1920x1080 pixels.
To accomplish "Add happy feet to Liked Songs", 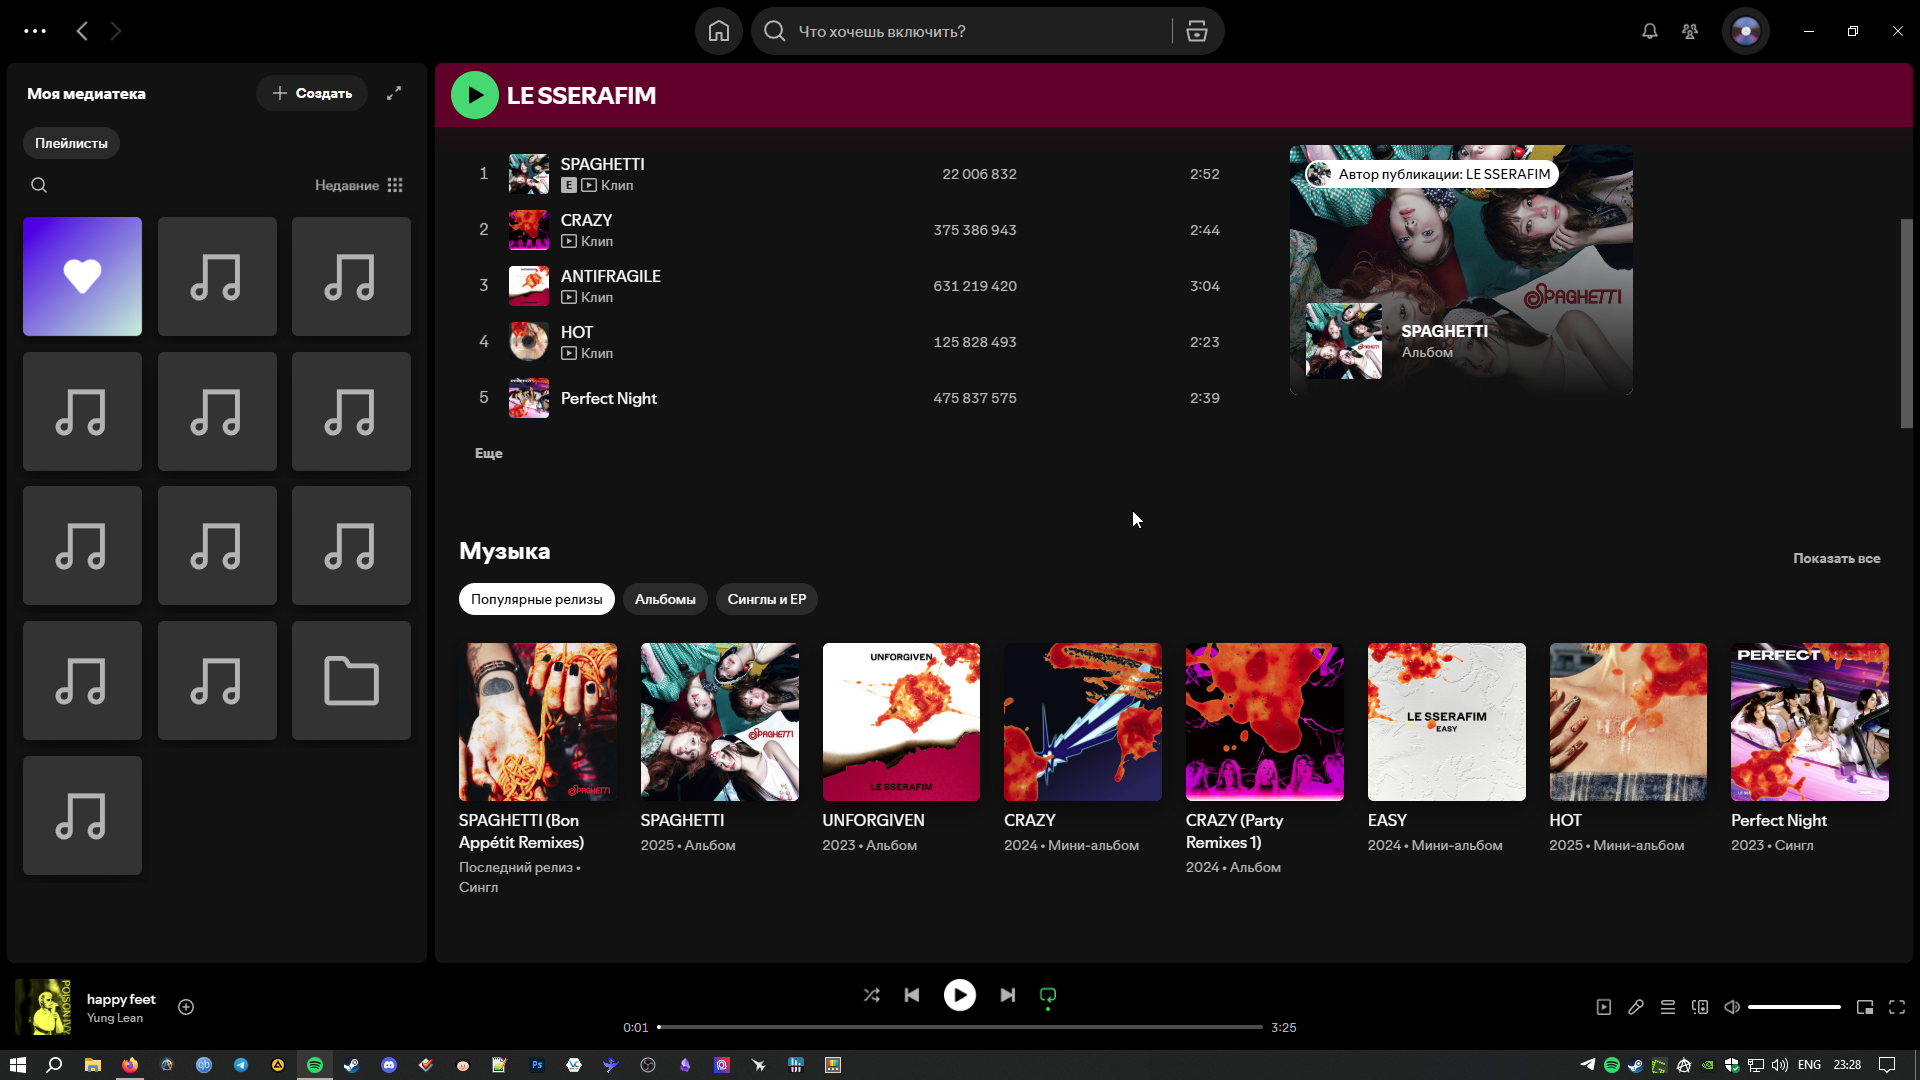I will [x=186, y=1007].
